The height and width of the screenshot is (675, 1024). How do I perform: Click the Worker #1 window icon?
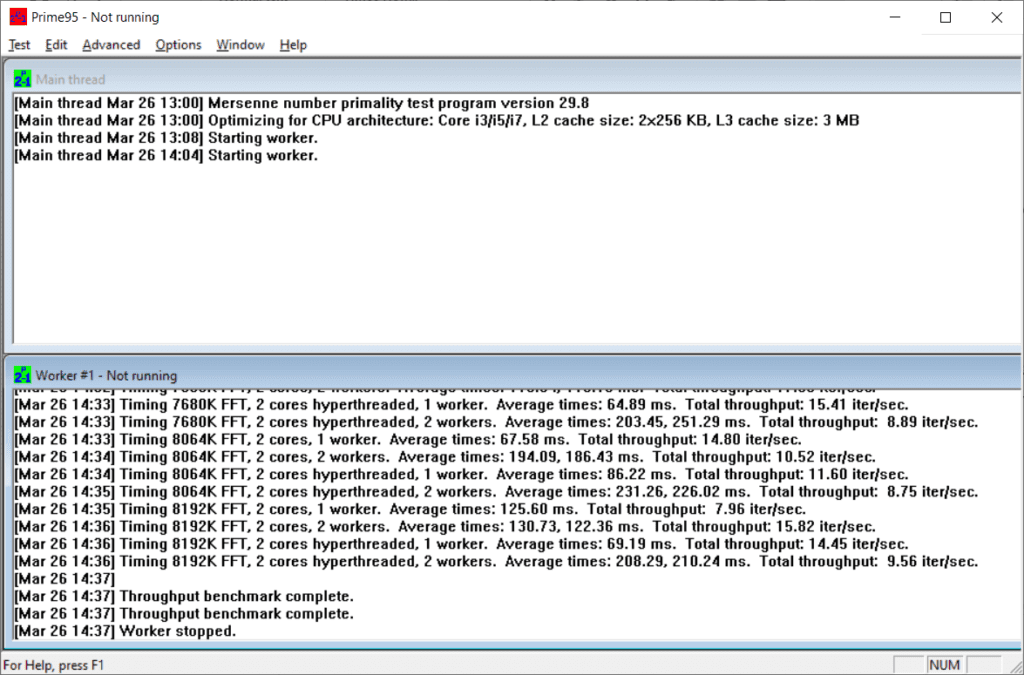(22, 375)
